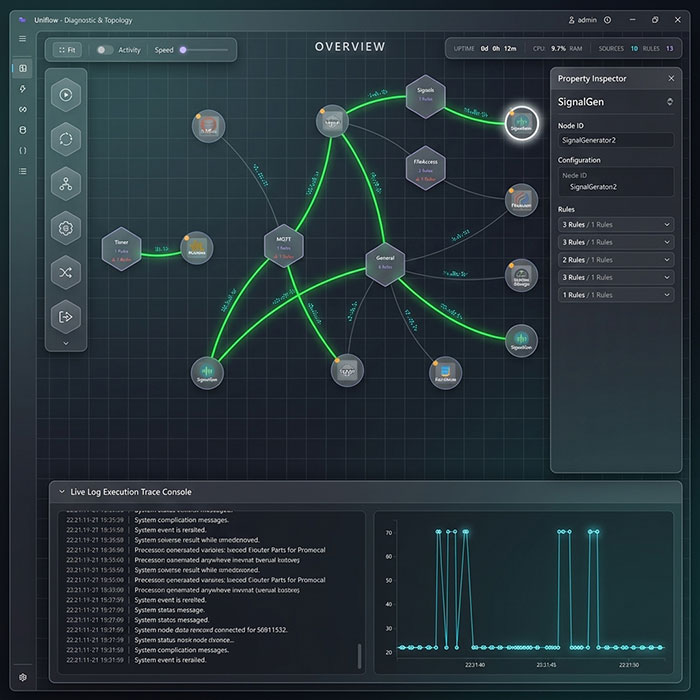Open the database sidebar icon
The height and width of the screenshot is (700, 700).
click(x=23, y=130)
